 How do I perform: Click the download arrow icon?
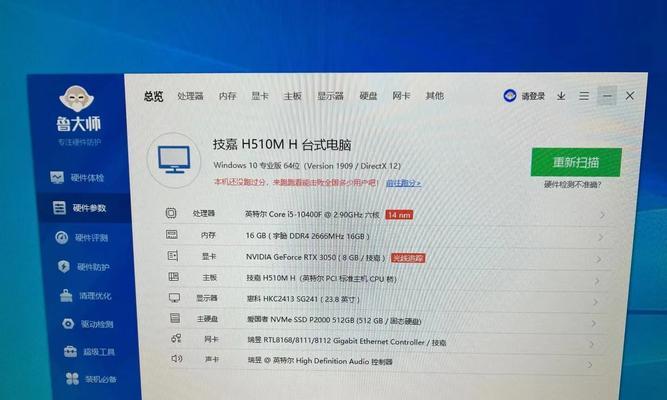pyautogui.click(x=561, y=96)
